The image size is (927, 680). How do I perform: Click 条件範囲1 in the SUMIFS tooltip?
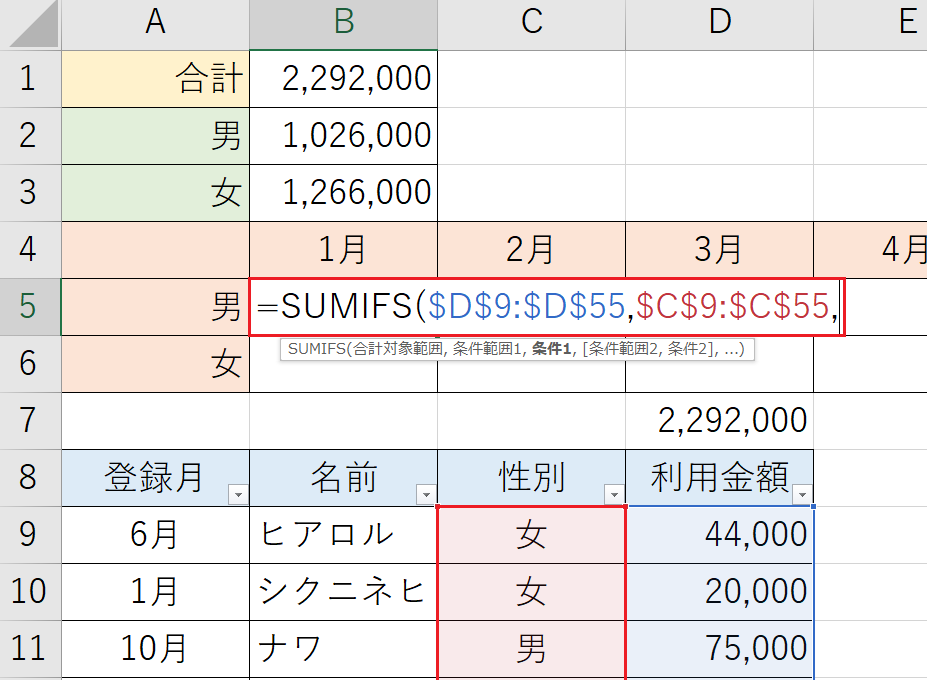click(x=488, y=349)
